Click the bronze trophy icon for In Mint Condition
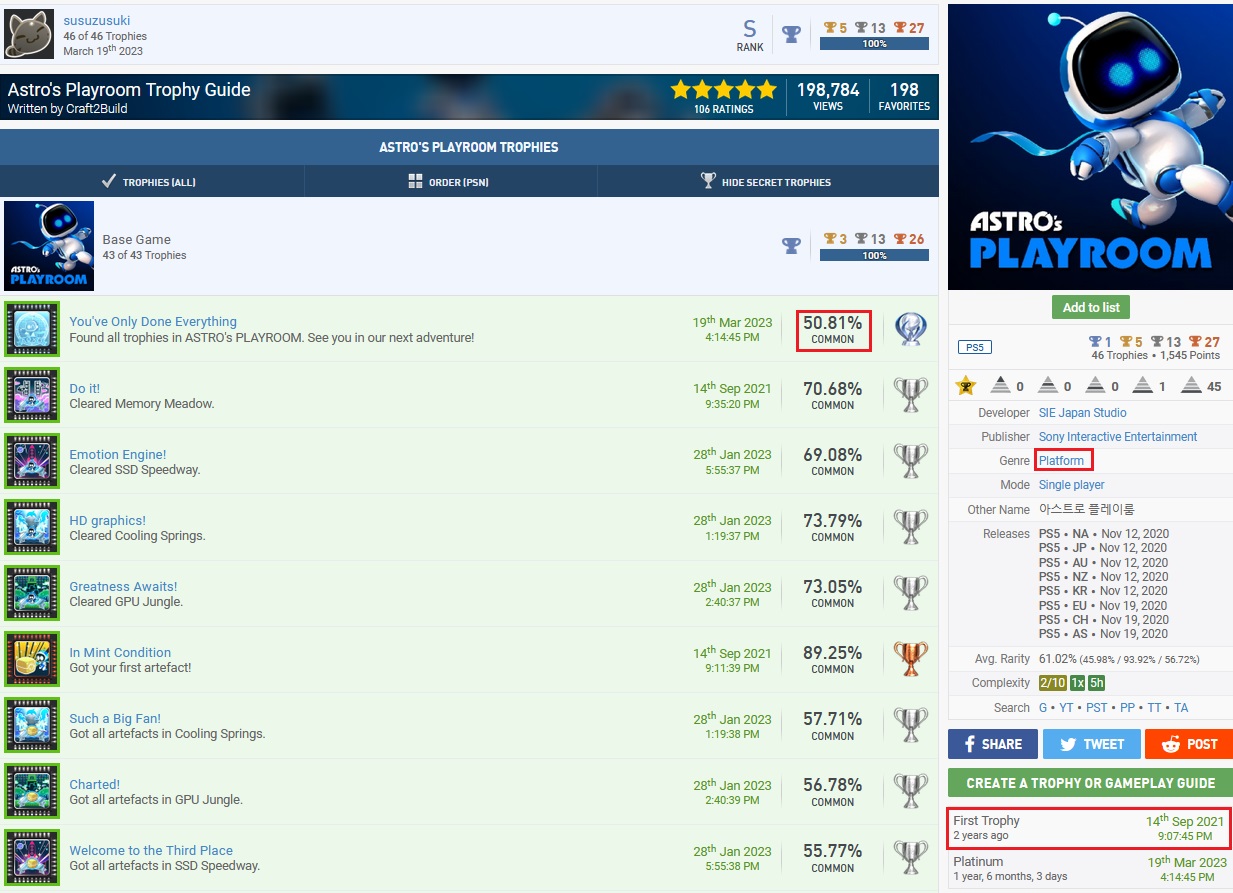The width and height of the screenshot is (1233, 893). [x=910, y=660]
